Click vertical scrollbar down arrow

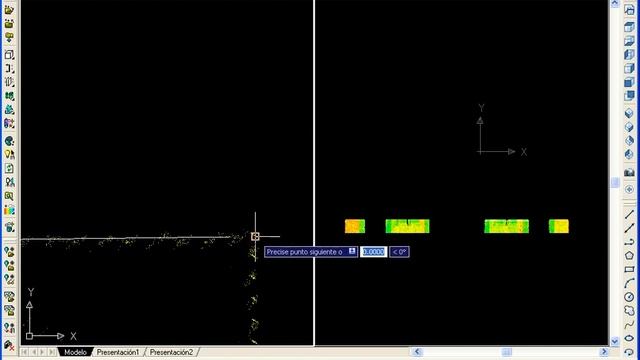point(615,341)
